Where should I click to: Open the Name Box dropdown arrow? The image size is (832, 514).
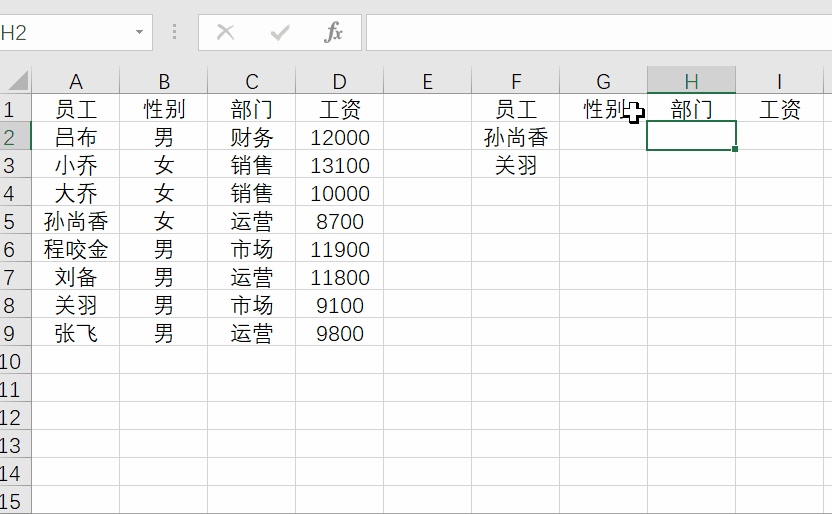(x=139, y=32)
